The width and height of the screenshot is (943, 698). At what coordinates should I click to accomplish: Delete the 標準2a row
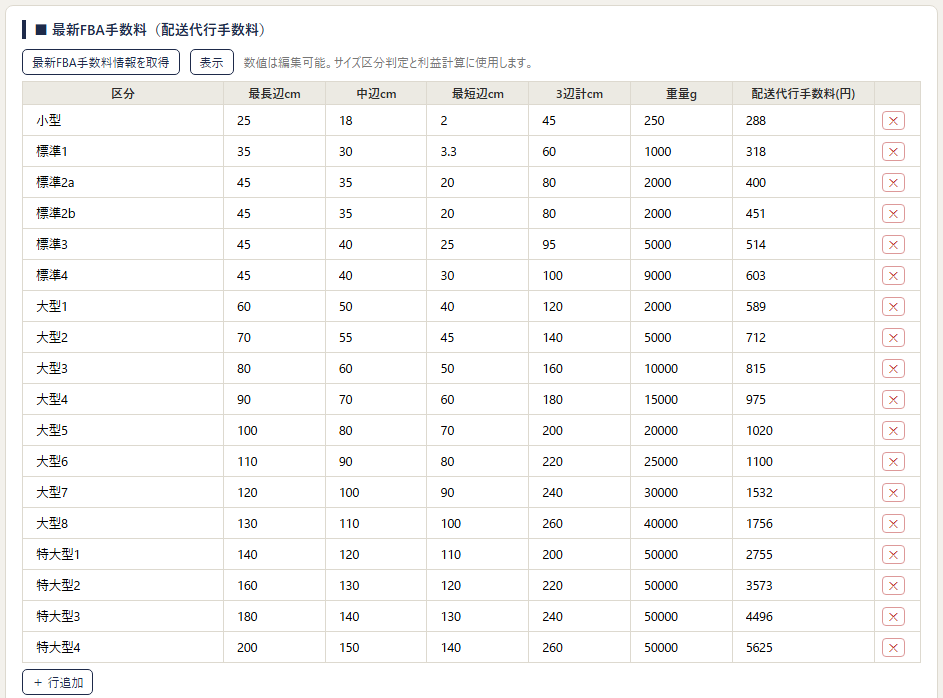pos(893,183)
